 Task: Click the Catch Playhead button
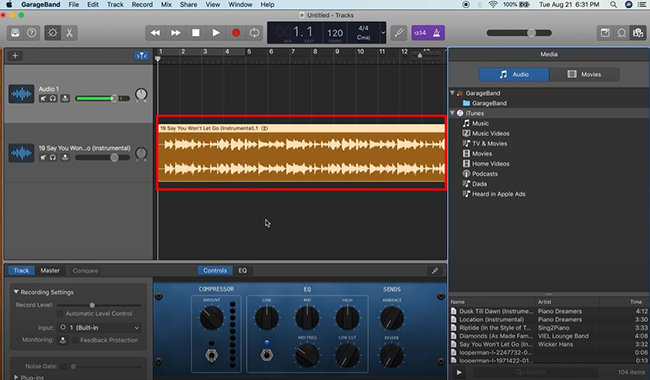(x=141, y=56)
